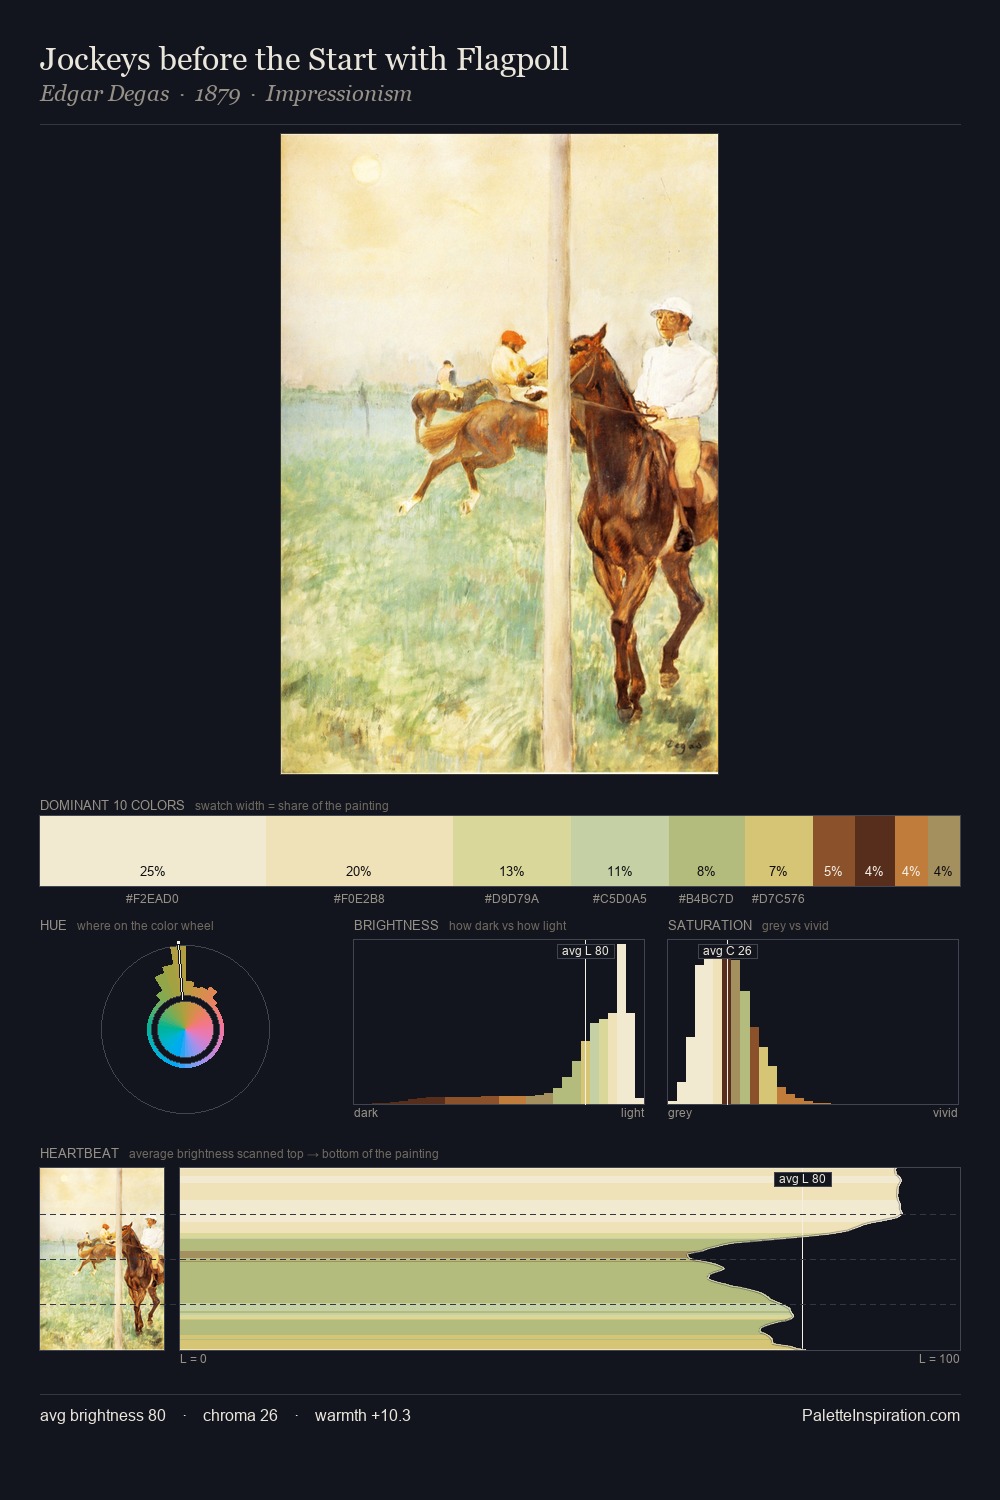Click hex code #D9D79A label
1000x1500 pixels.
click(x=512, y=899)
